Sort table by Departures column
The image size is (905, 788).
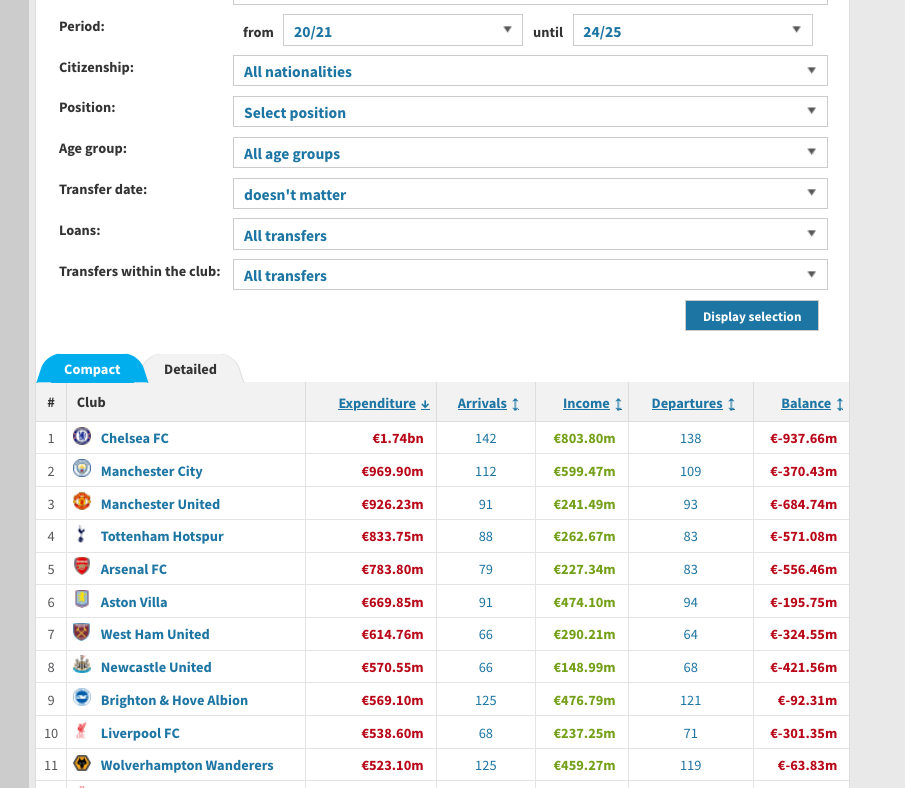click(x=693, y=404)
